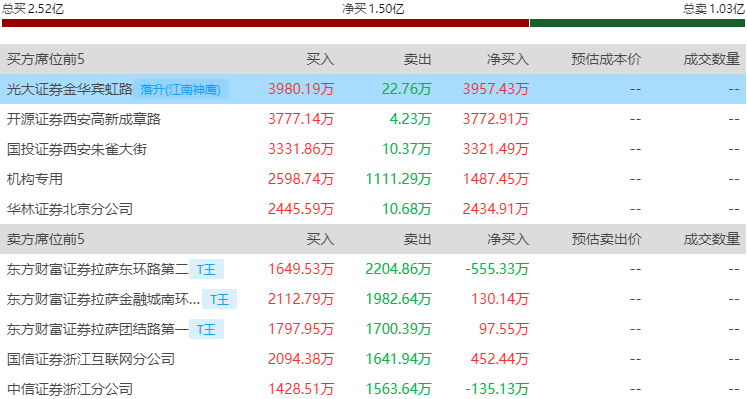
Task: Click T王 tag beside 拉萨金融城南环
Action: click(x=220, y=299)
